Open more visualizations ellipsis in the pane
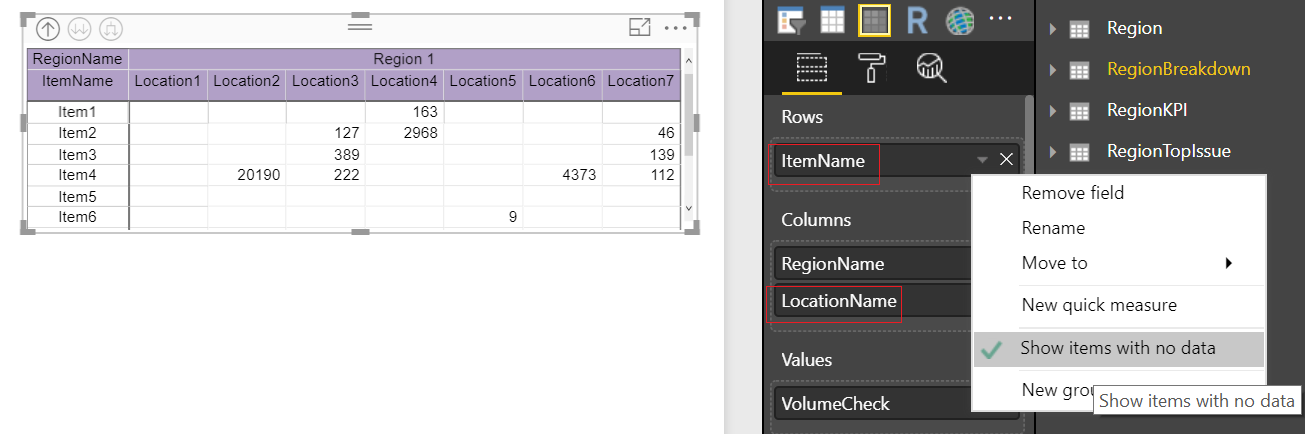Viewport: 1305px width, 434px height. point(1001,18)
